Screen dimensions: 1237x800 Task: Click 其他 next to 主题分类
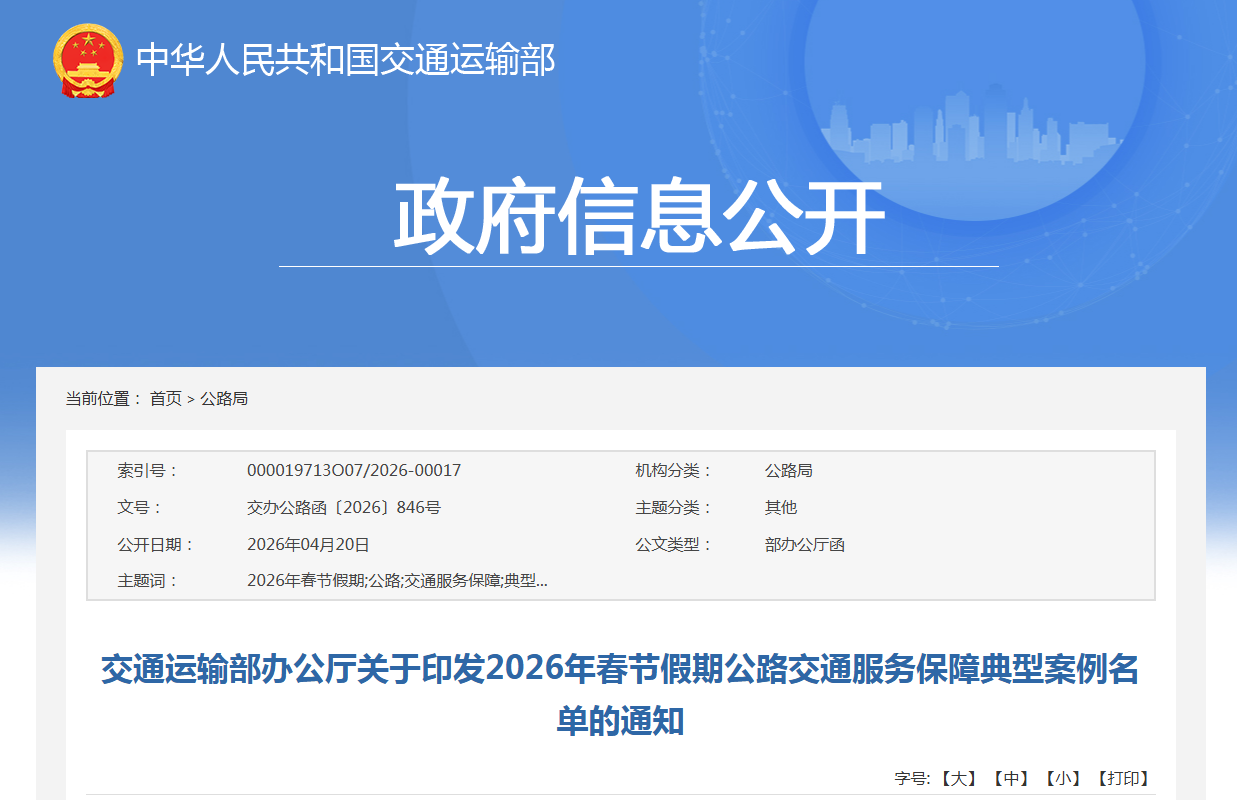(781, 507)
